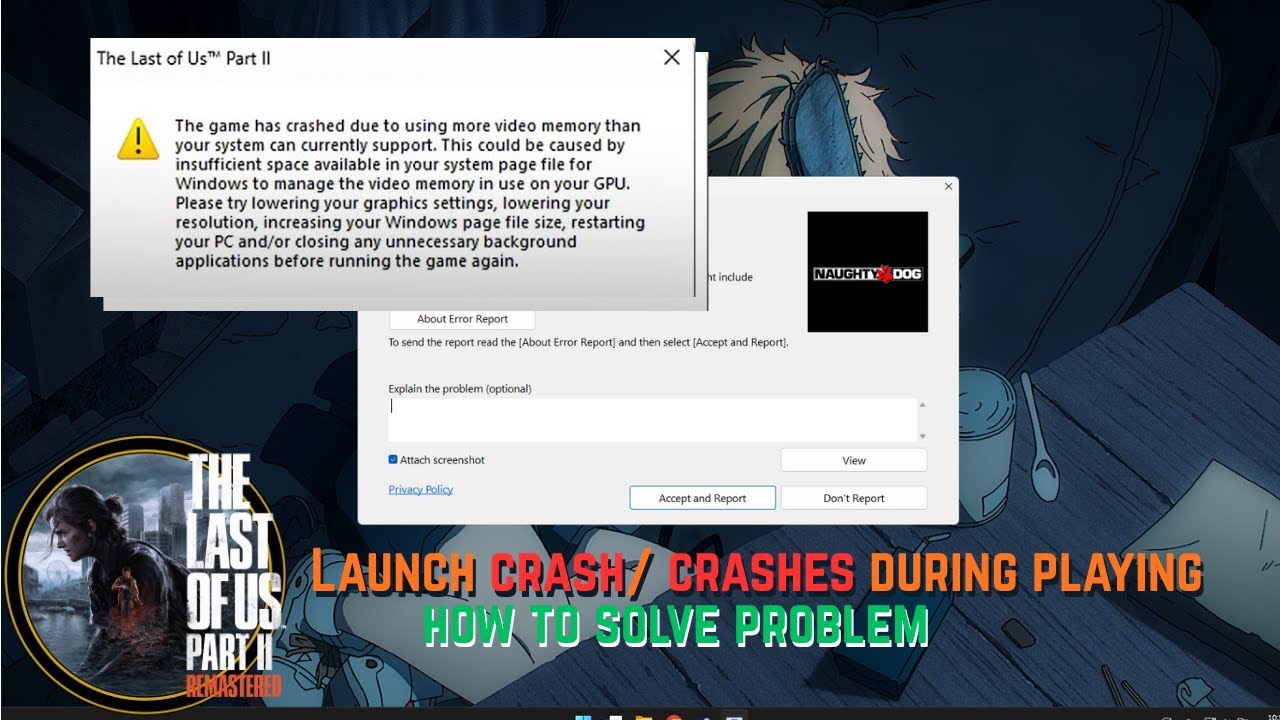This screenshot has width=1280, height=720.
Task: Close the error report window
Action: coord(948,186)
